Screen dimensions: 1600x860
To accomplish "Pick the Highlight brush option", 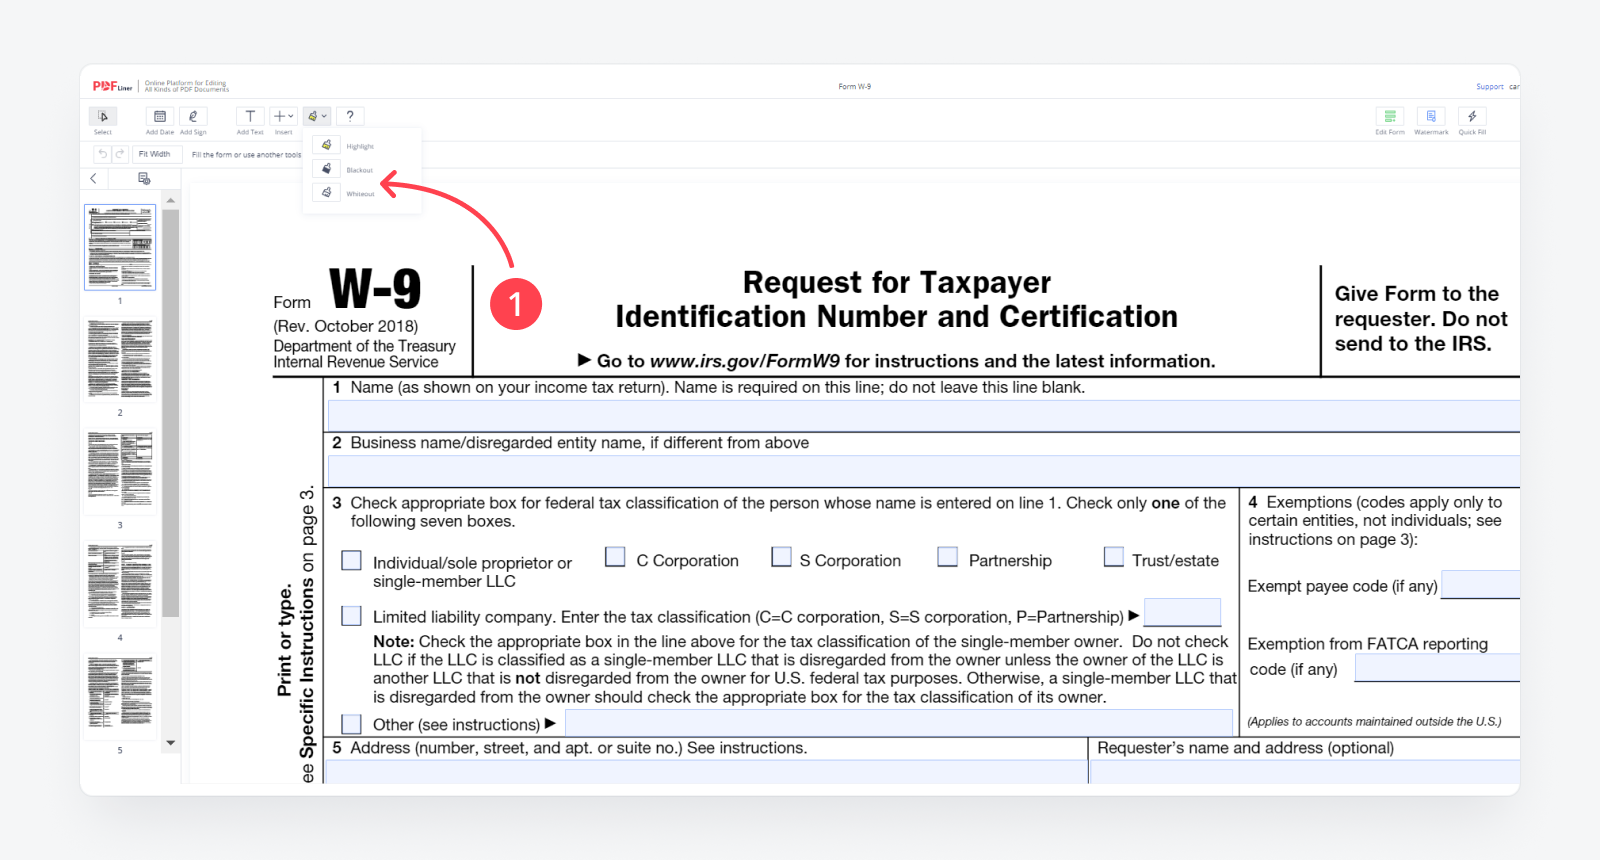I will tap(326, 145).
